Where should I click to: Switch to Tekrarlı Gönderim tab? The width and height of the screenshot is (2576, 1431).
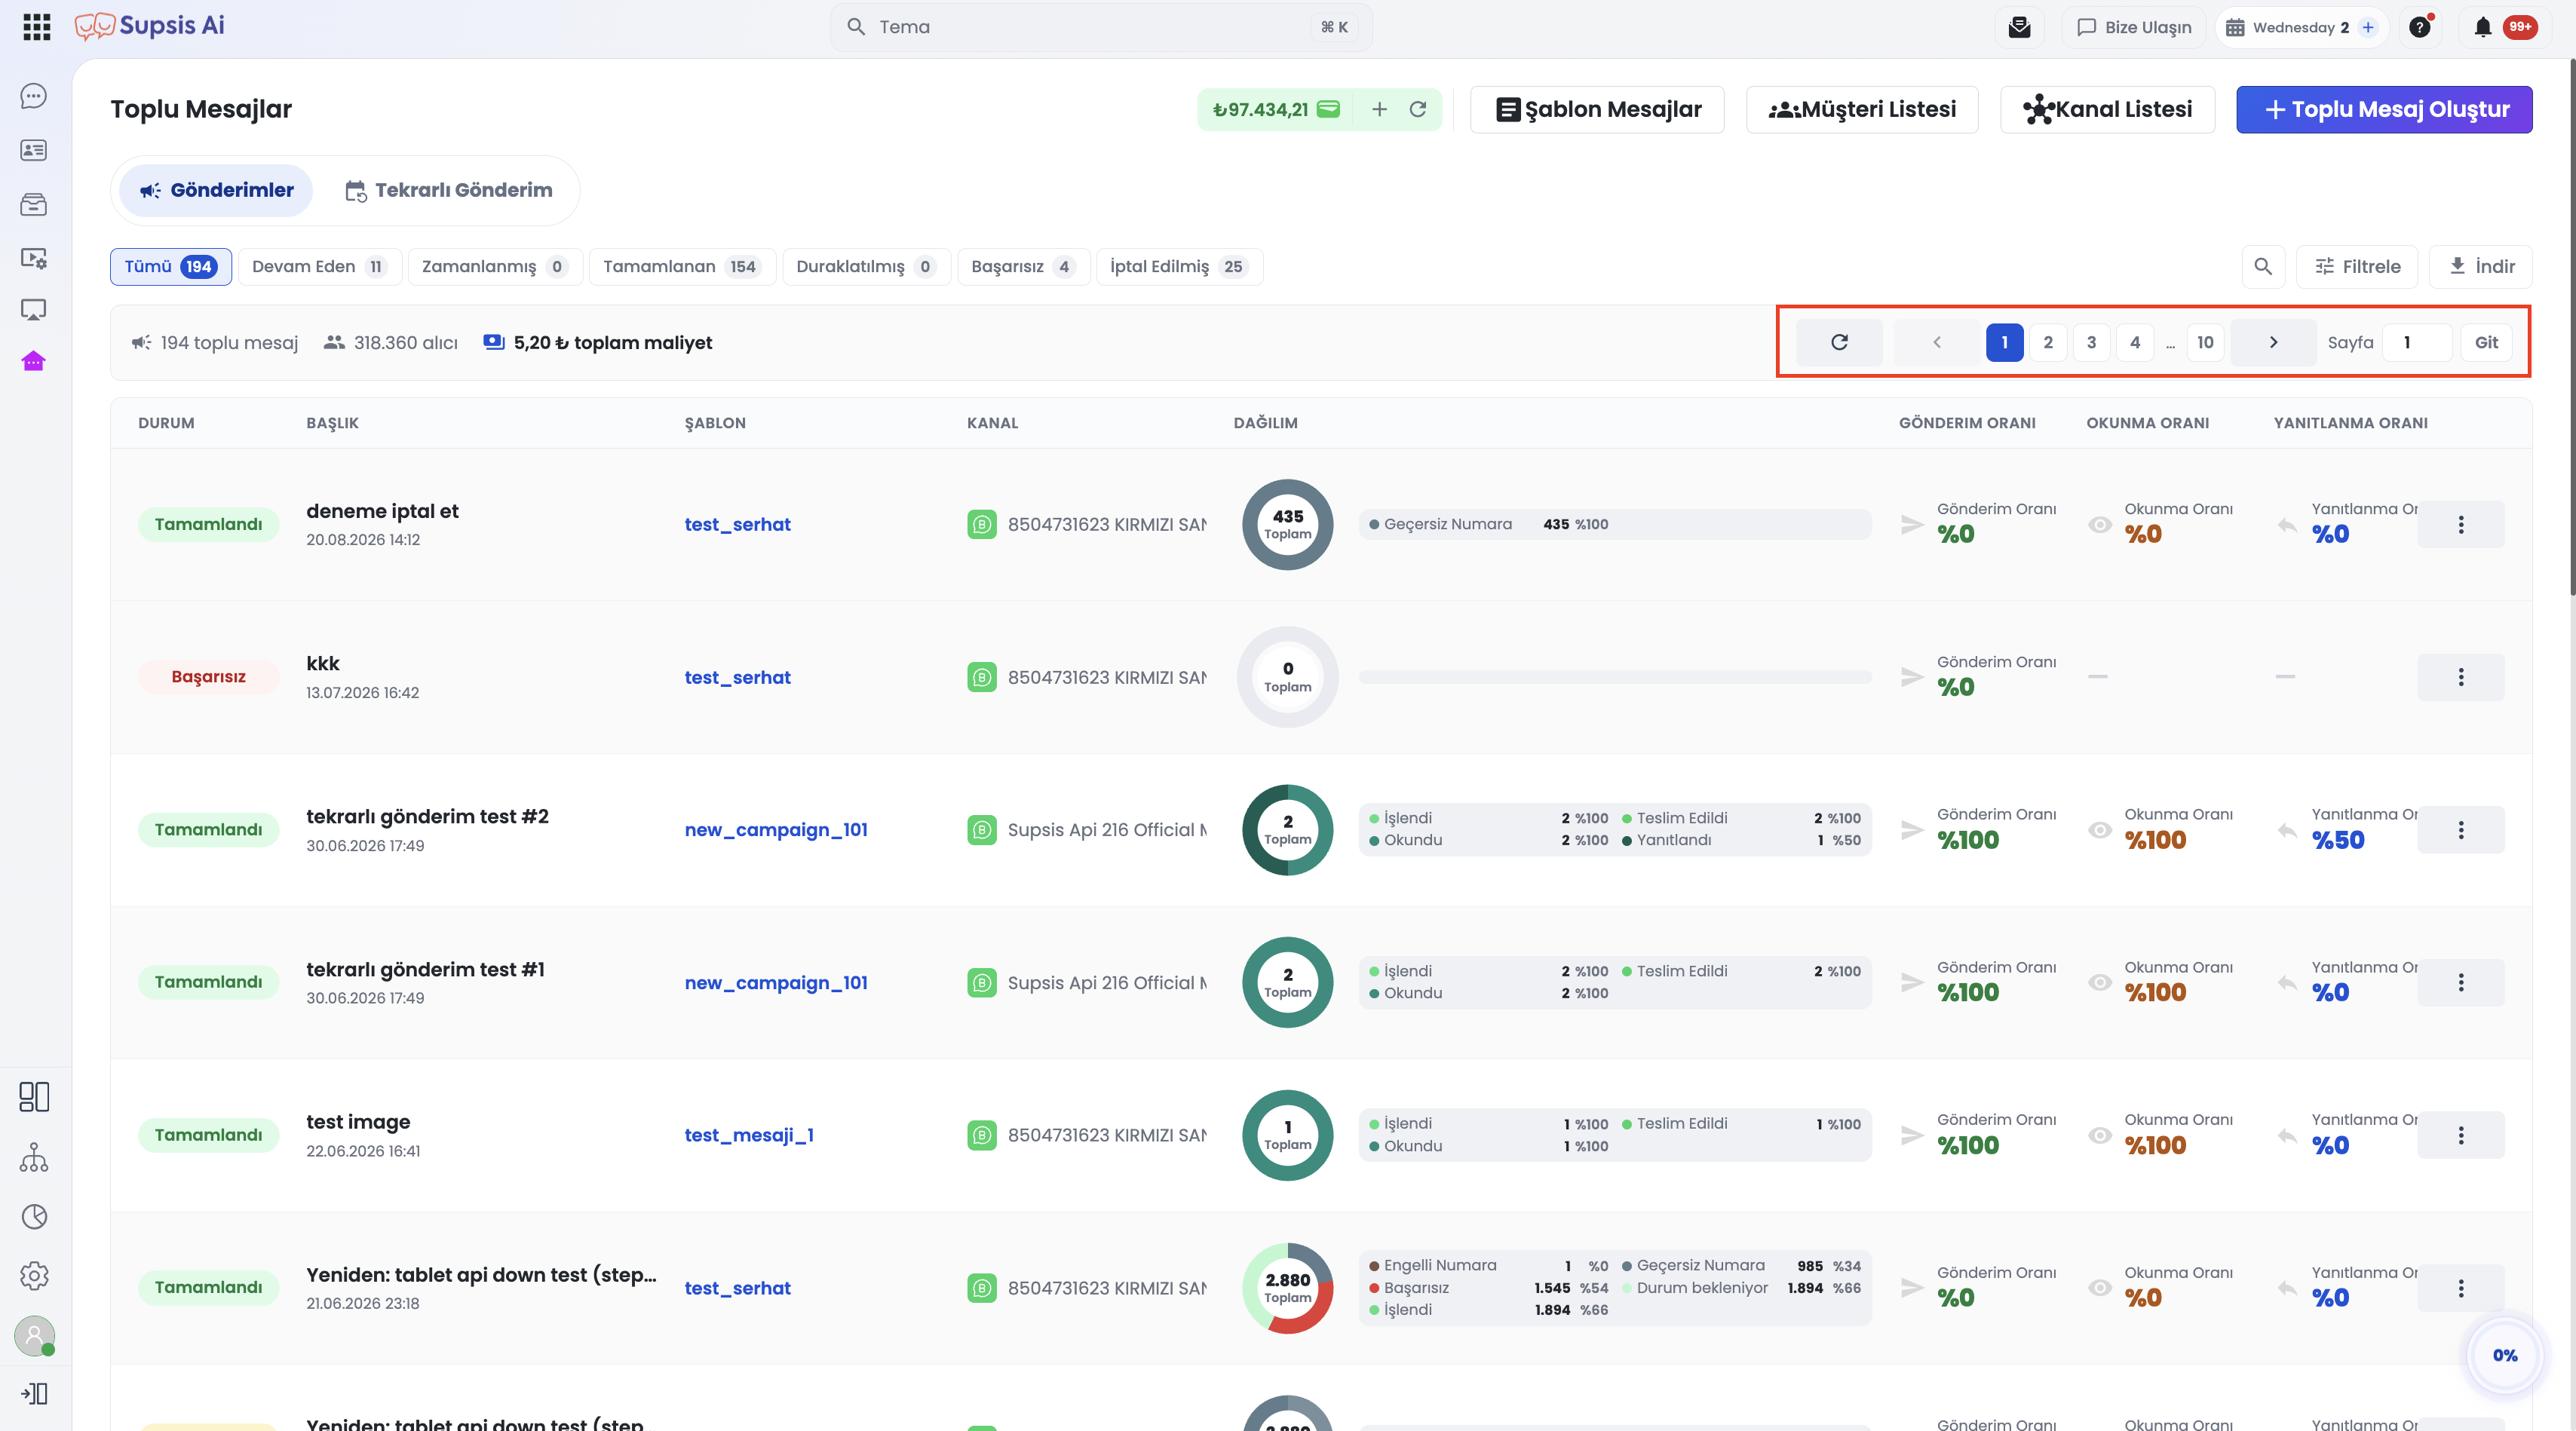[x=448, y=190]
